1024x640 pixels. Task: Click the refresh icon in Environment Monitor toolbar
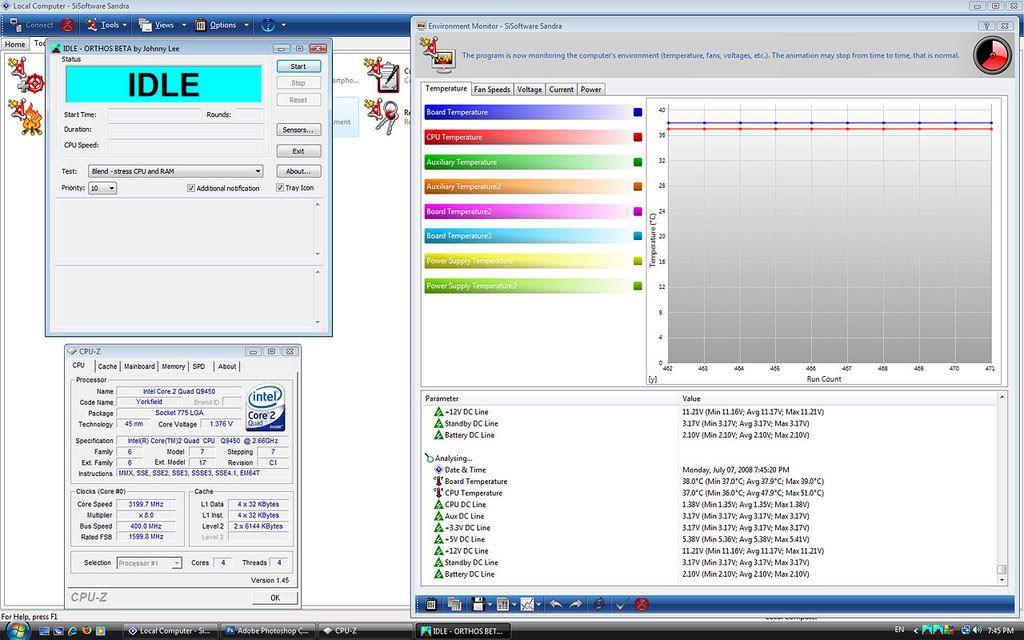pos(599,604)
